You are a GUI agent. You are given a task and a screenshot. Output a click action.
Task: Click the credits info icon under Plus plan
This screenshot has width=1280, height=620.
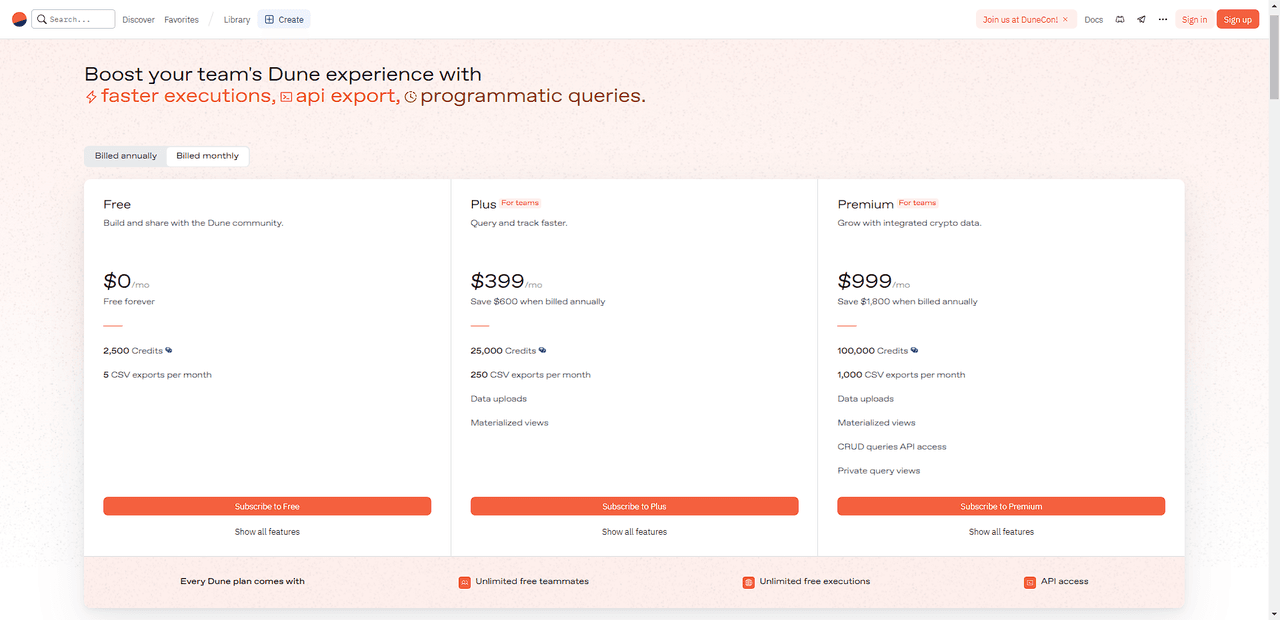click(x=542, y=350)
